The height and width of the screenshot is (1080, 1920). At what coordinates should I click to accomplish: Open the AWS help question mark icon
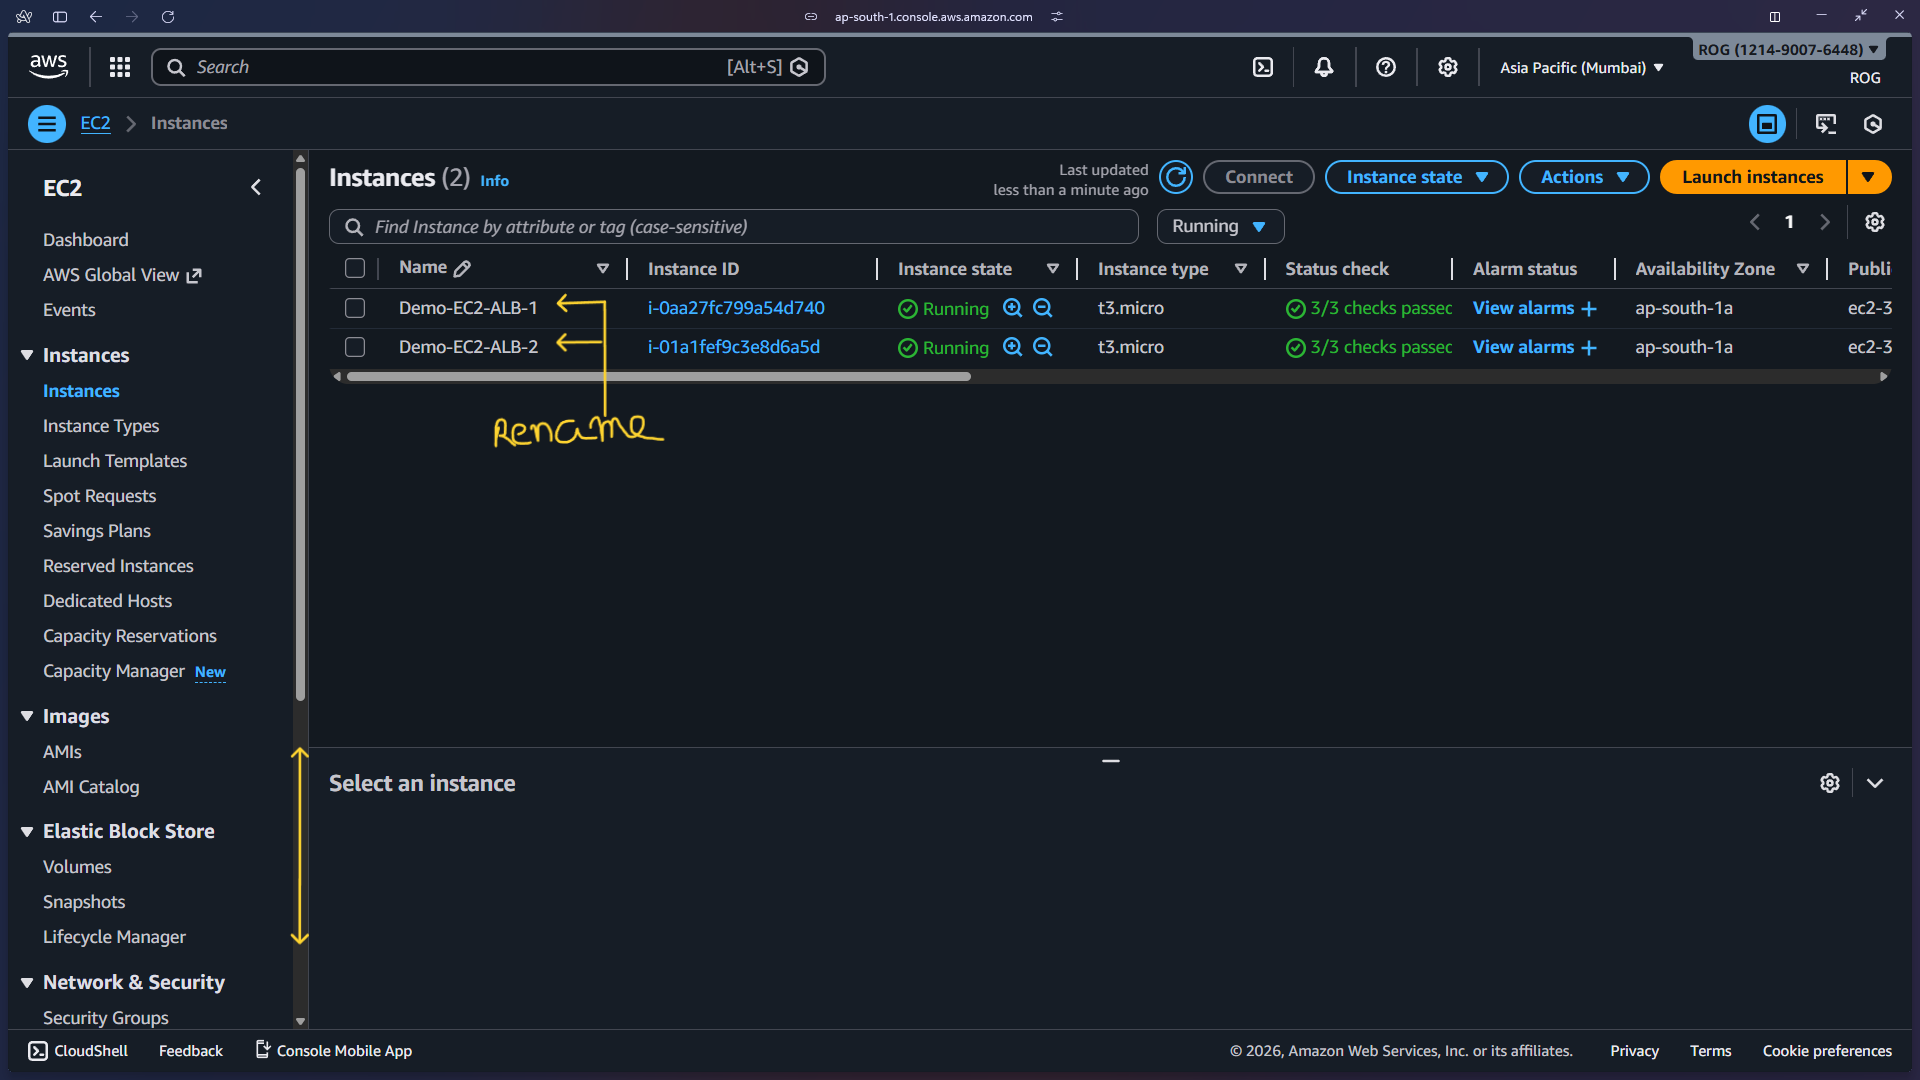point(1385,67)
